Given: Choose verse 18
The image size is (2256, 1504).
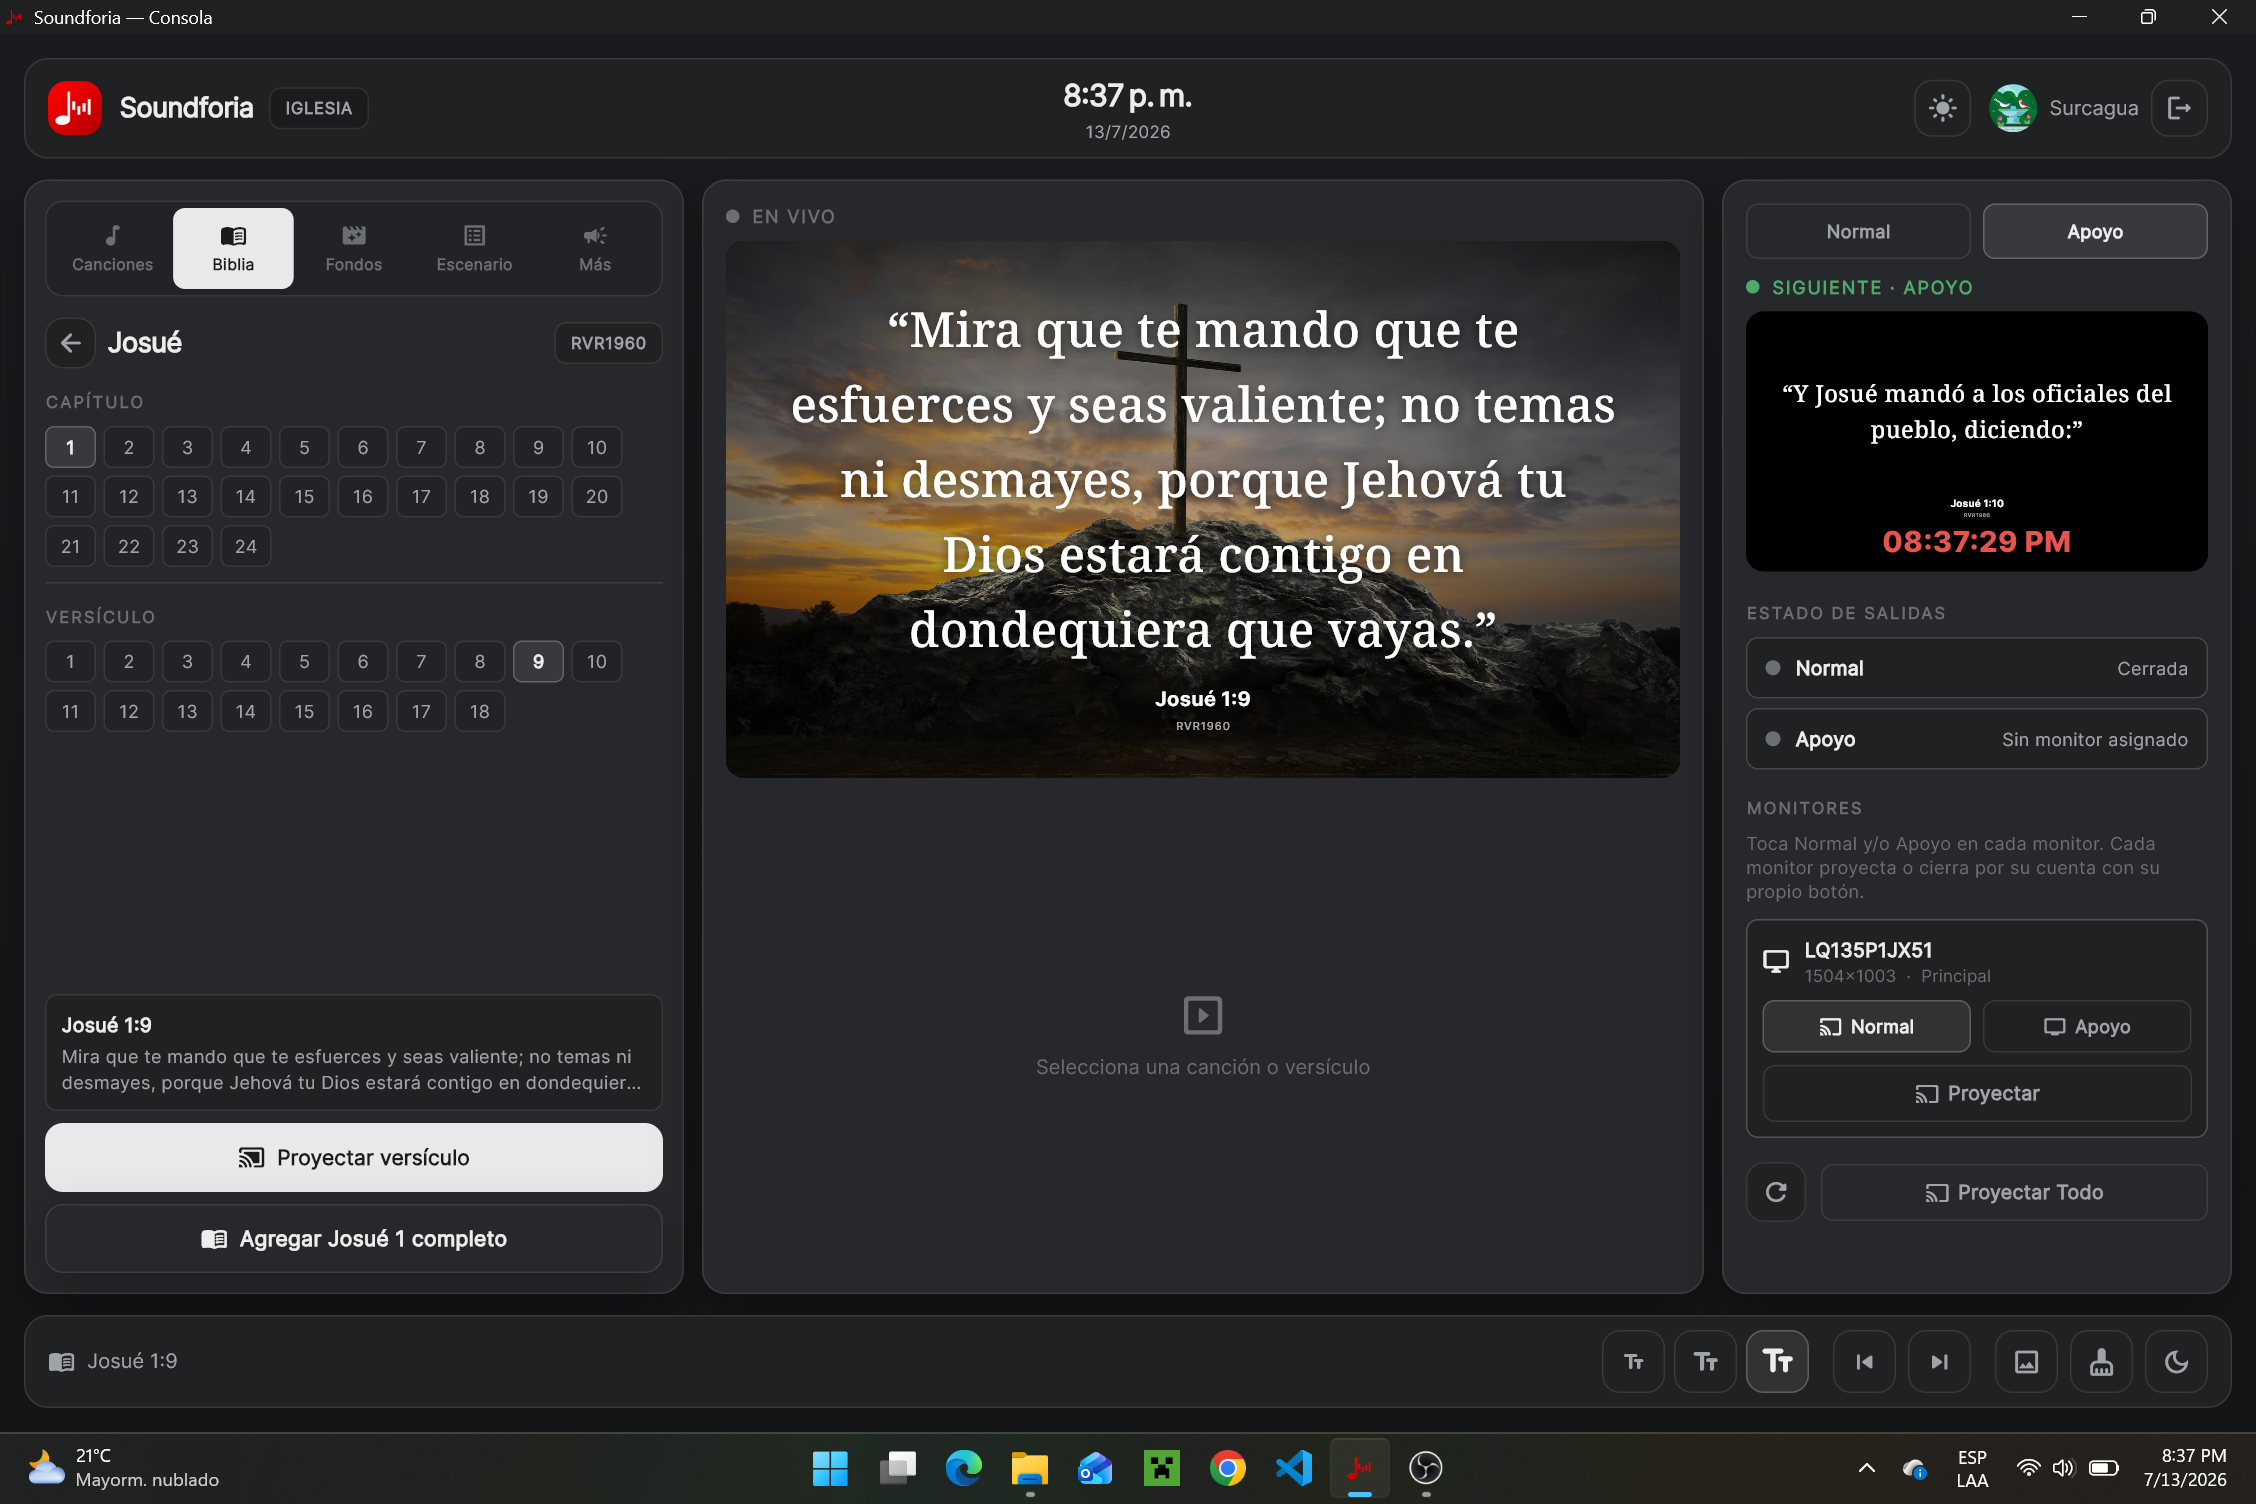Looking at the screenshot, I should [480, 711].
